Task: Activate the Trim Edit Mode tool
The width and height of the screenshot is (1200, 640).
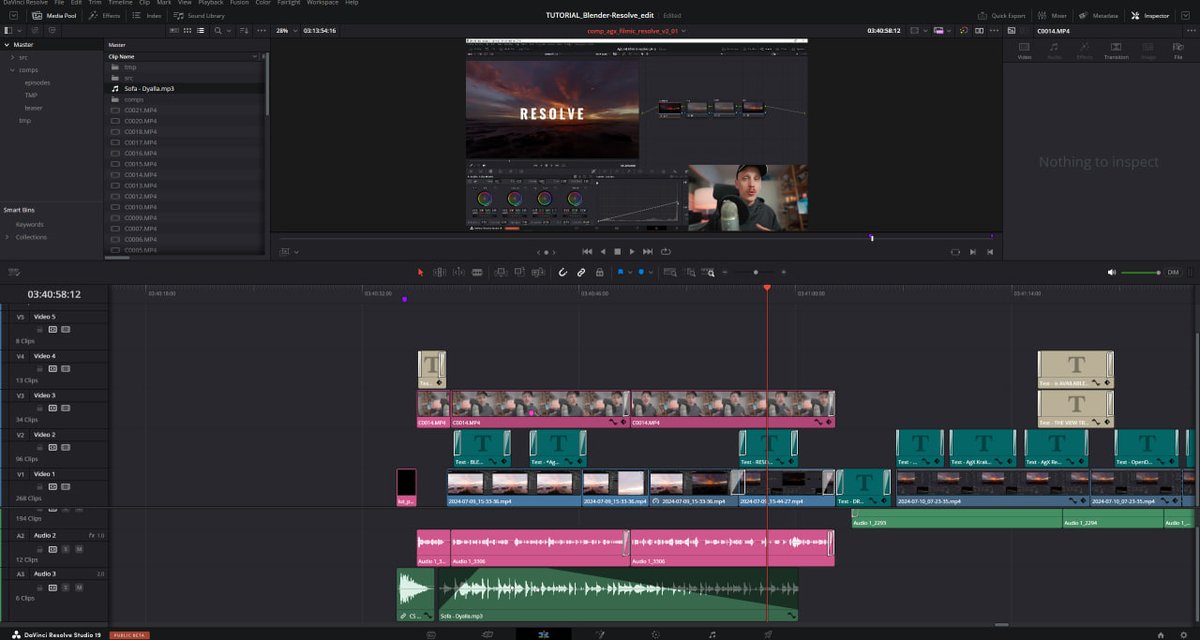Action: point(439,272)
